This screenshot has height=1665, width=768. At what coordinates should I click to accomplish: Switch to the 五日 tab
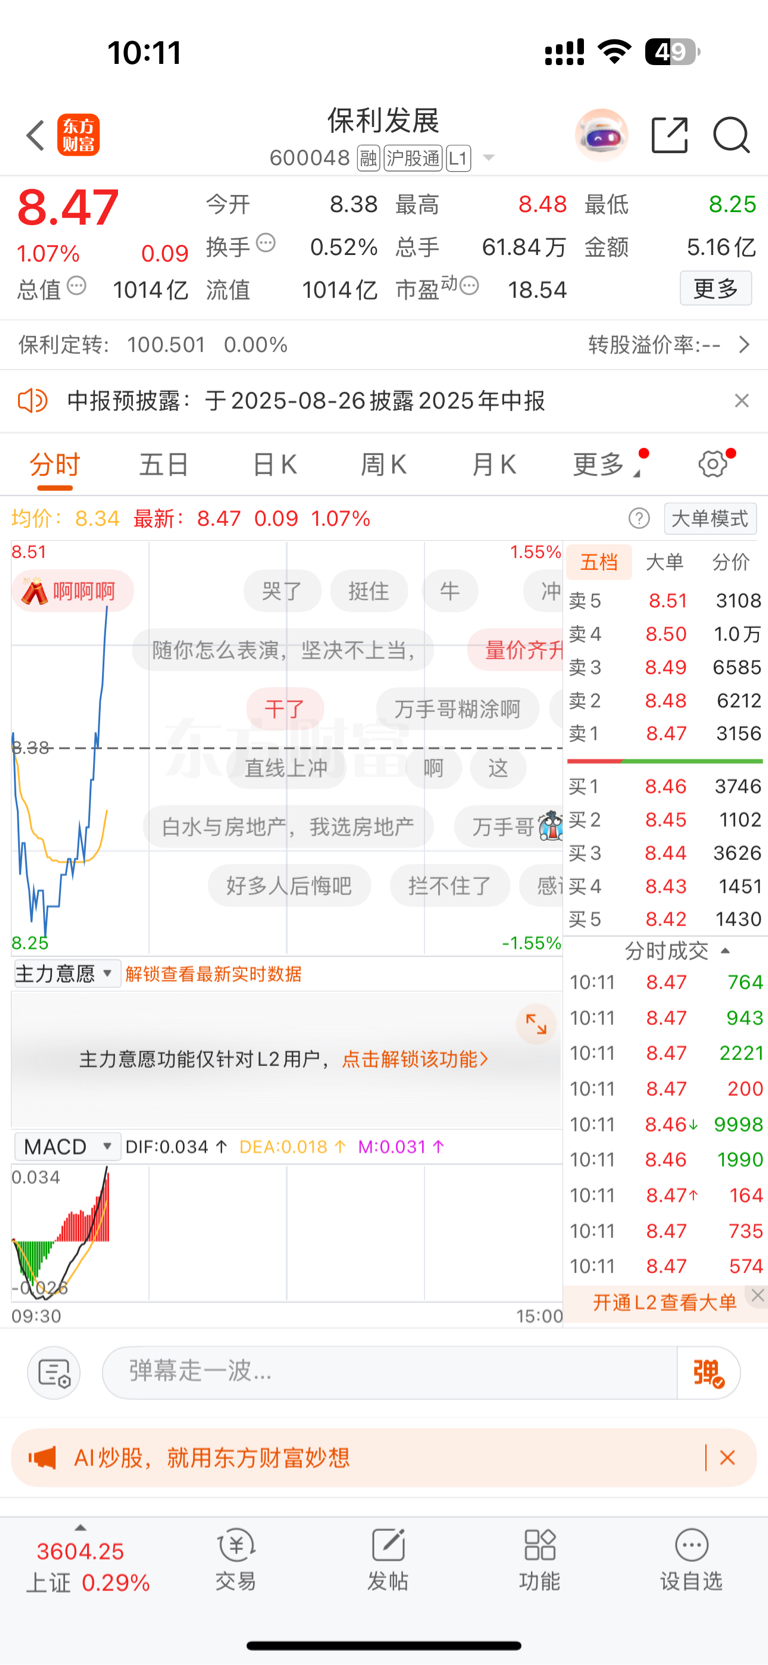click(x=164, y=465)
